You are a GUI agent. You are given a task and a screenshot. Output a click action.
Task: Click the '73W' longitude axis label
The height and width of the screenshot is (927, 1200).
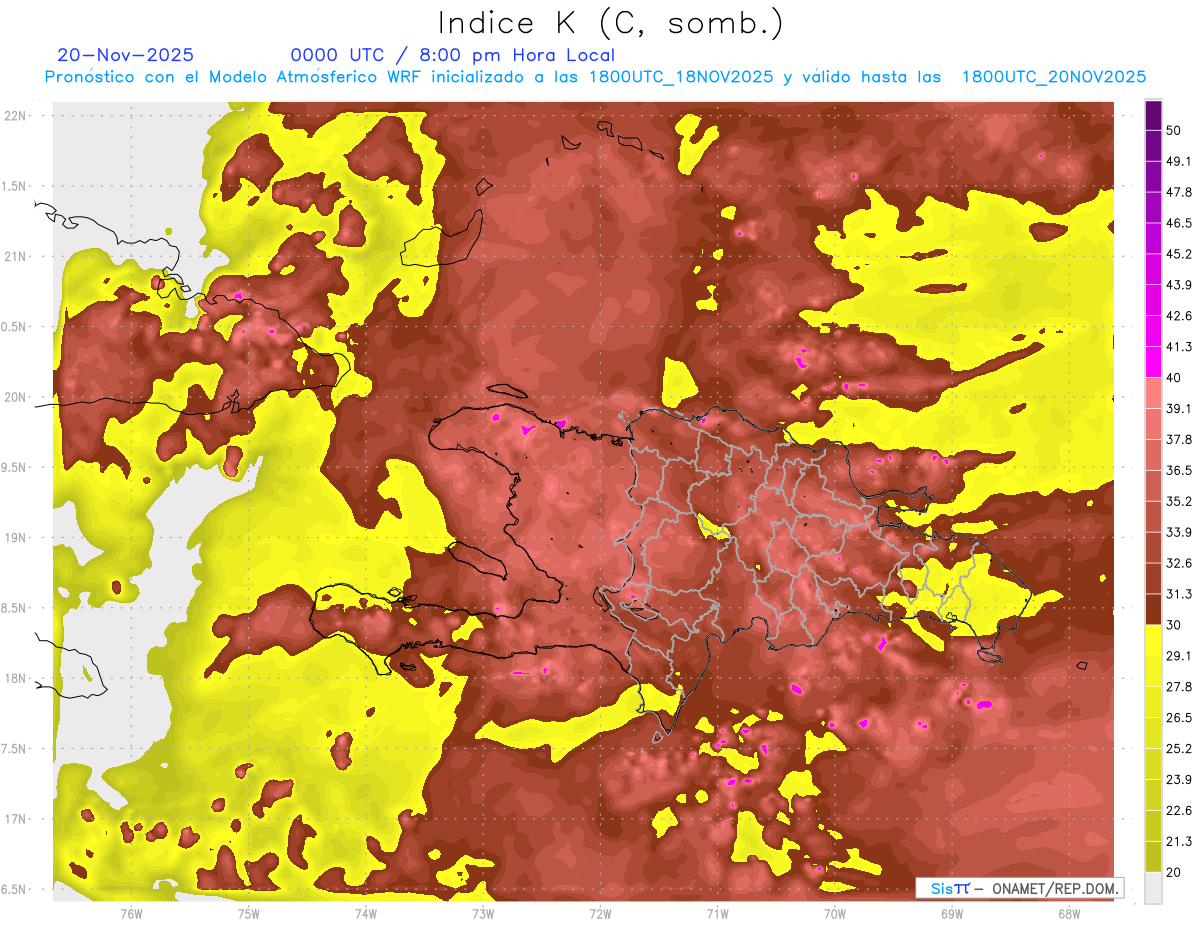(x=483, y=914)
